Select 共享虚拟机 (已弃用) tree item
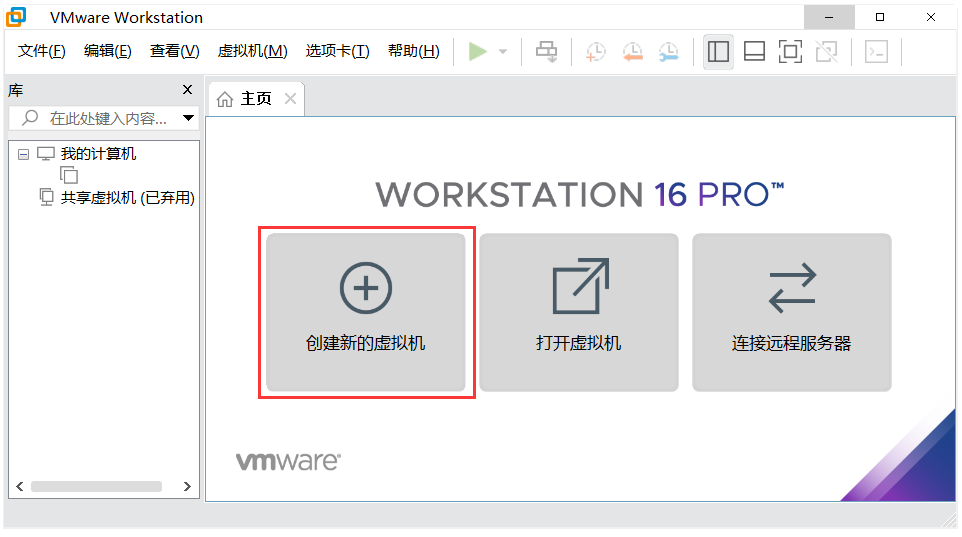The width and height of the screenshot is (962, 537). tap(128, 198)
